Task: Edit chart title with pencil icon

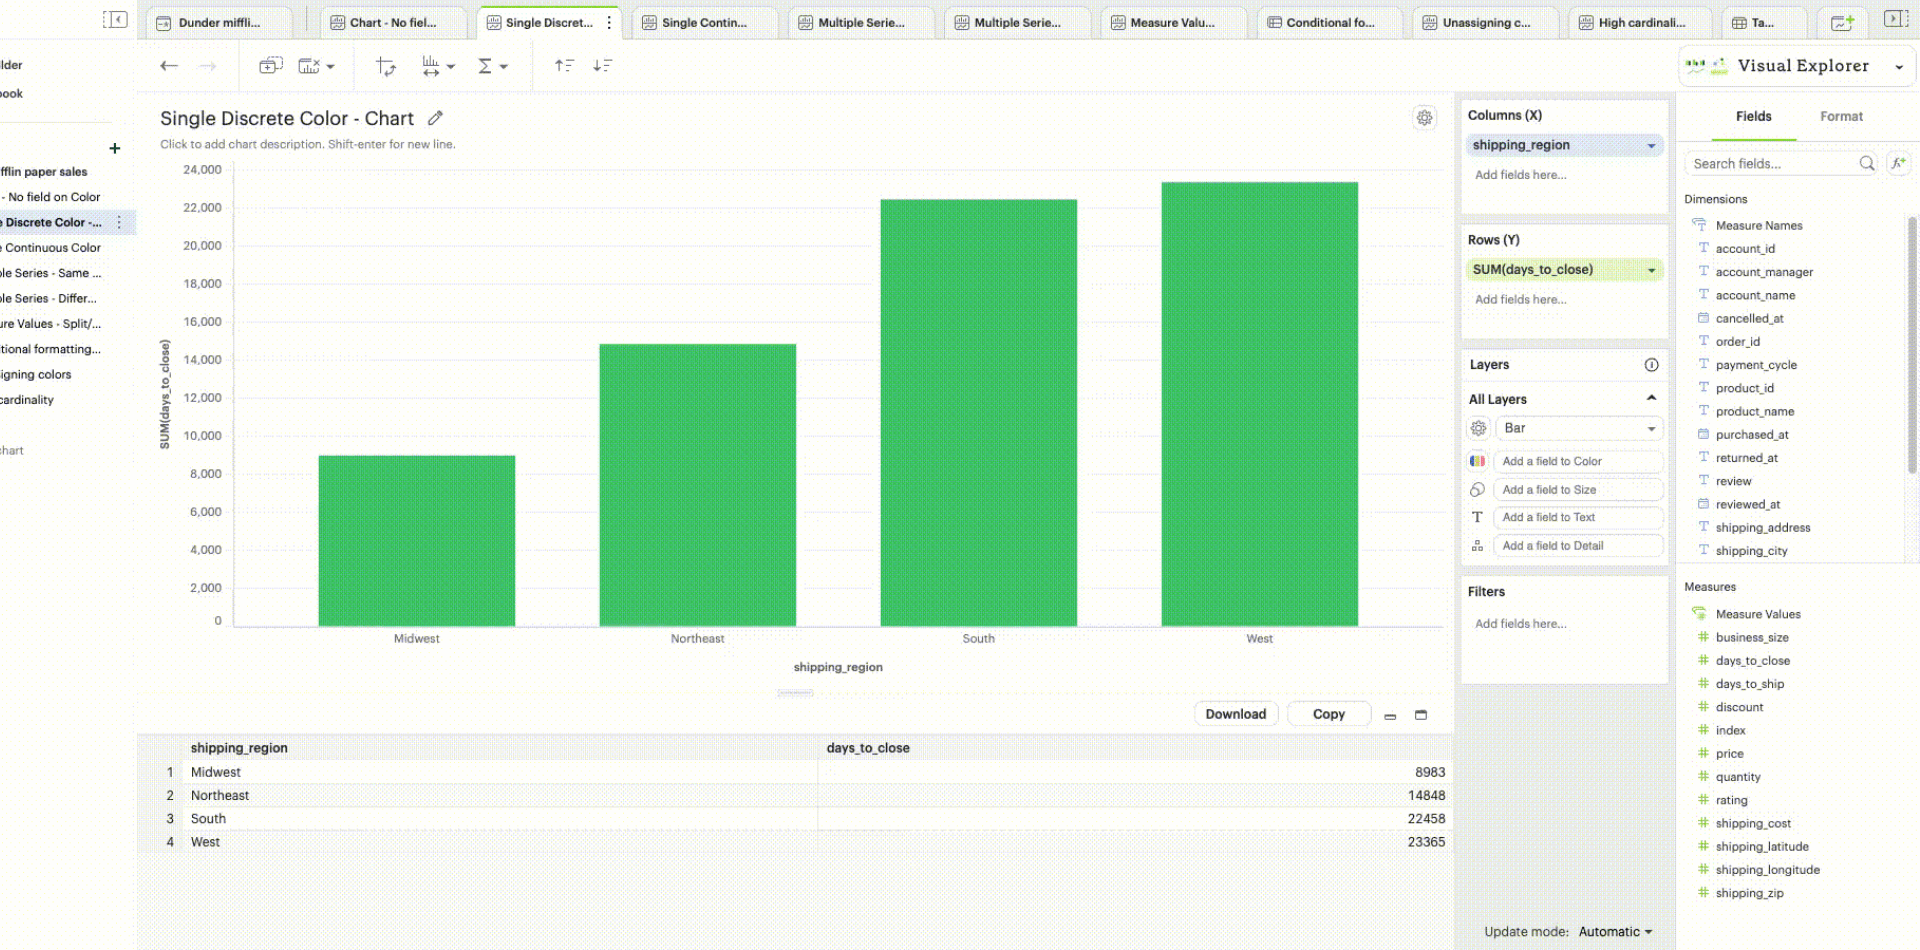Action: (435, 118)
